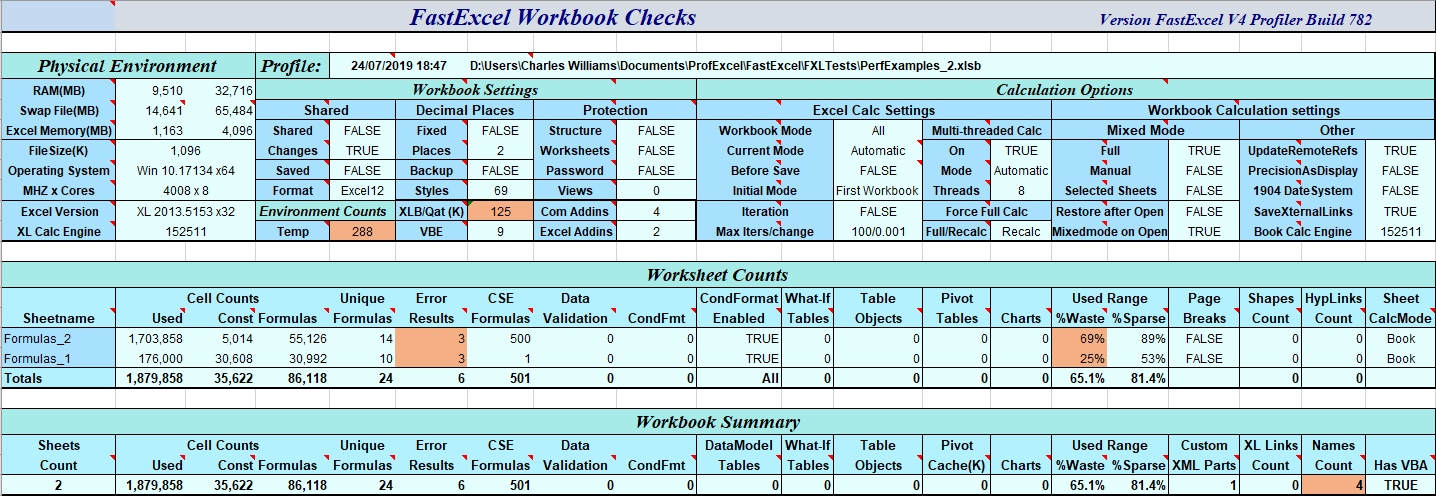Click the 25% waste cell for Formulas_1
The image size is (1436, 496).
click(1081, 358)
